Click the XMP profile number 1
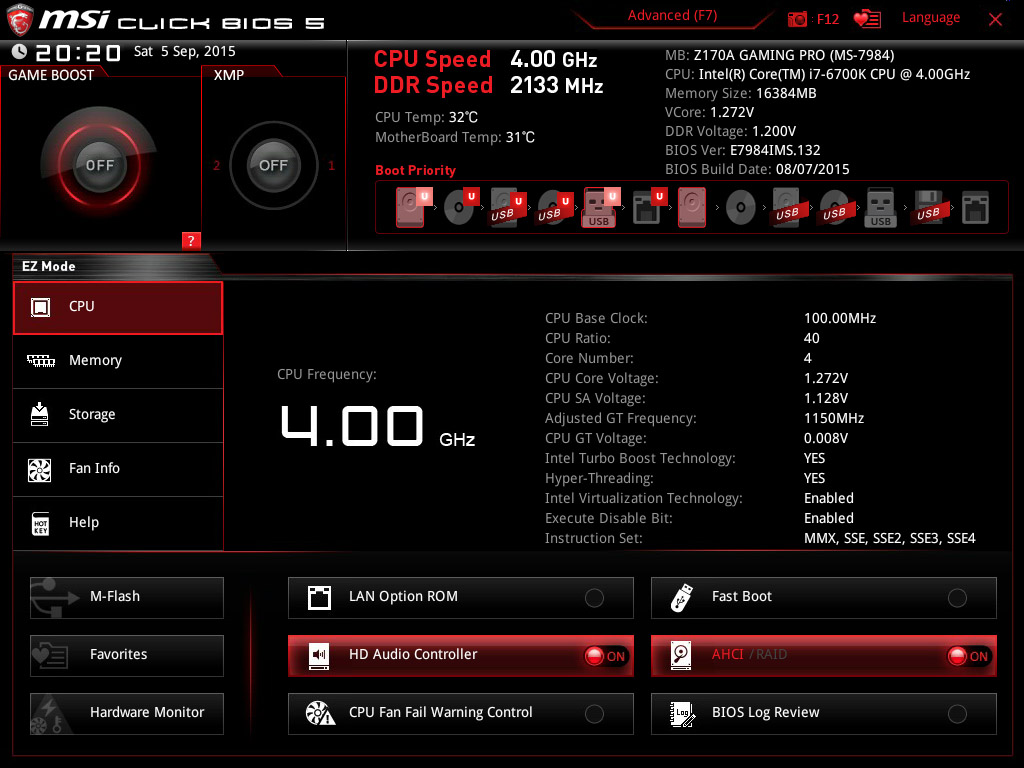Viewport: 1024px width, 768px height. click(331, 166)
